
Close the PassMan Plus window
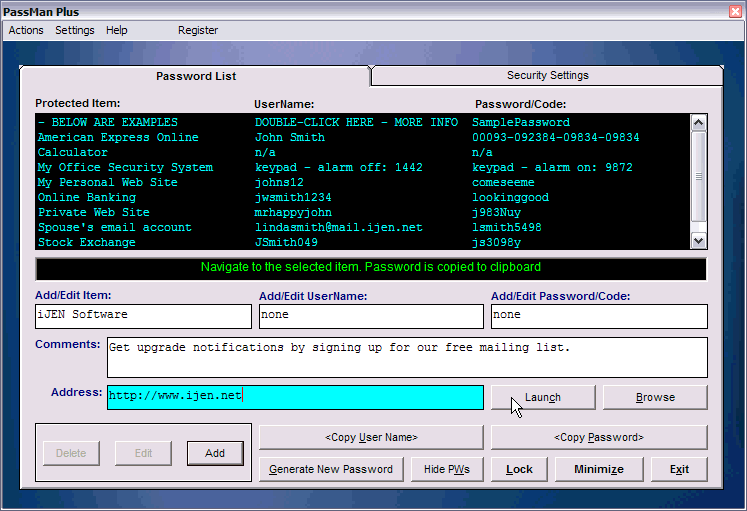point(736,11)
